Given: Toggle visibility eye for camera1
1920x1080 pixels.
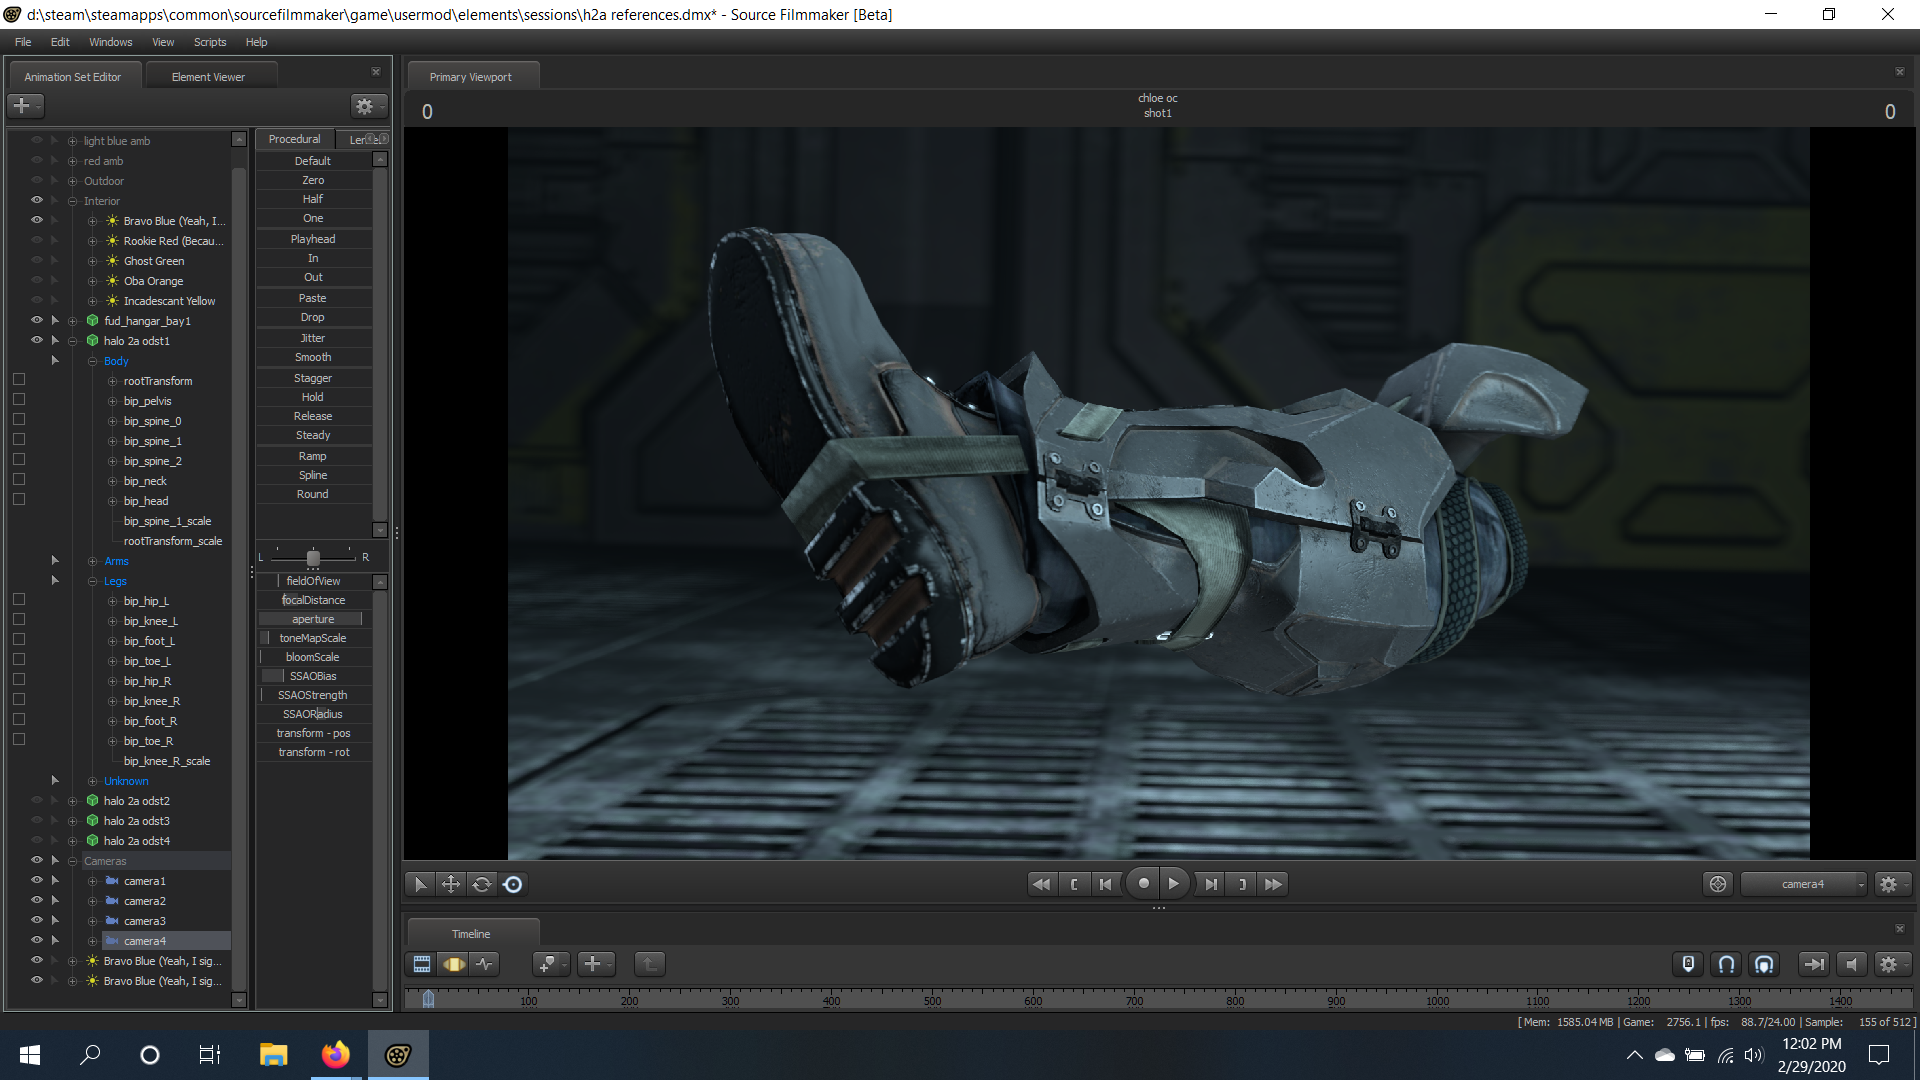Looking at the screenshot, I should (x=37, y=880).
